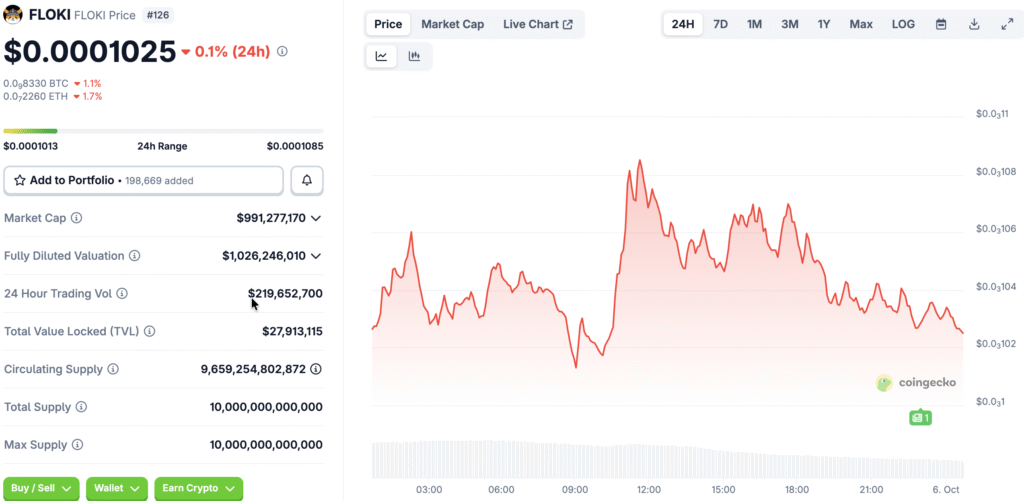Image resolution: width=1024 pixels, height=501 pixels.
Task: Click the price alert bell icon
Action: pyautogui.click(x=307, y=180)
